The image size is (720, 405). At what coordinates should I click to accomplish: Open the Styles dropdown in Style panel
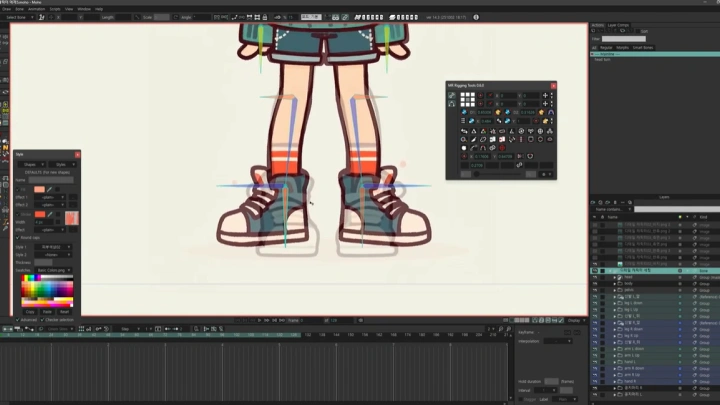pos(61,164)
